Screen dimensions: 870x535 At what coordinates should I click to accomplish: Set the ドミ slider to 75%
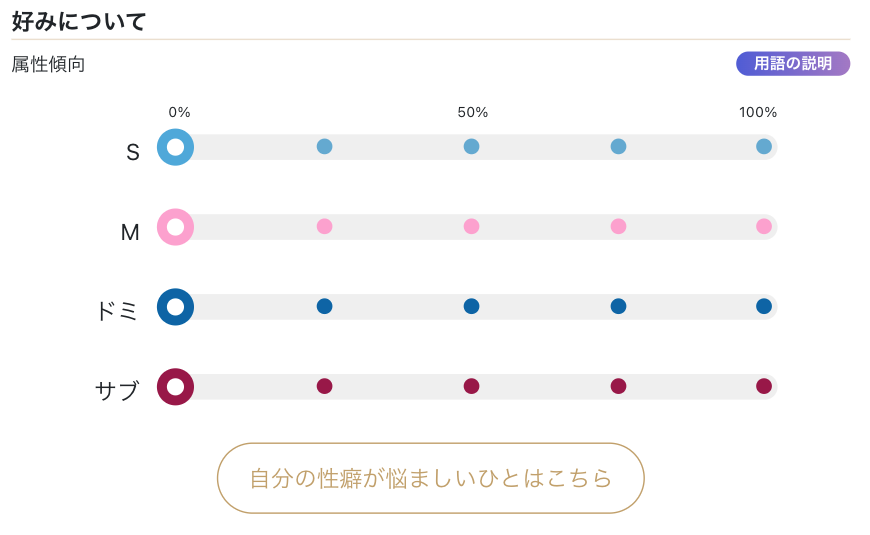(x=618, y=306)
